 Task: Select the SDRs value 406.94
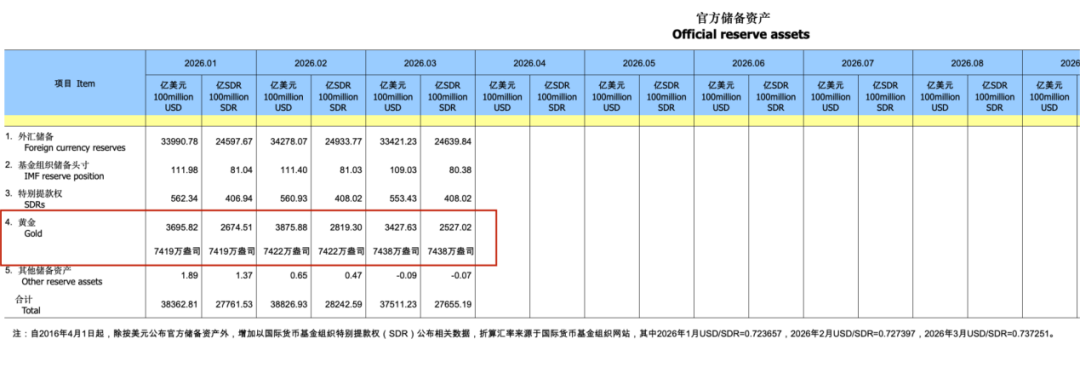point(239,199)
